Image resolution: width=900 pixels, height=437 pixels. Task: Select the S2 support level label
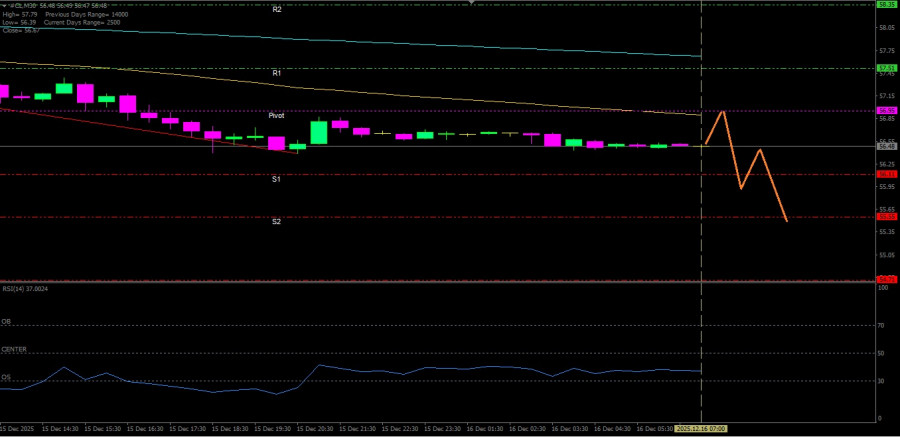tap(276, 222)
